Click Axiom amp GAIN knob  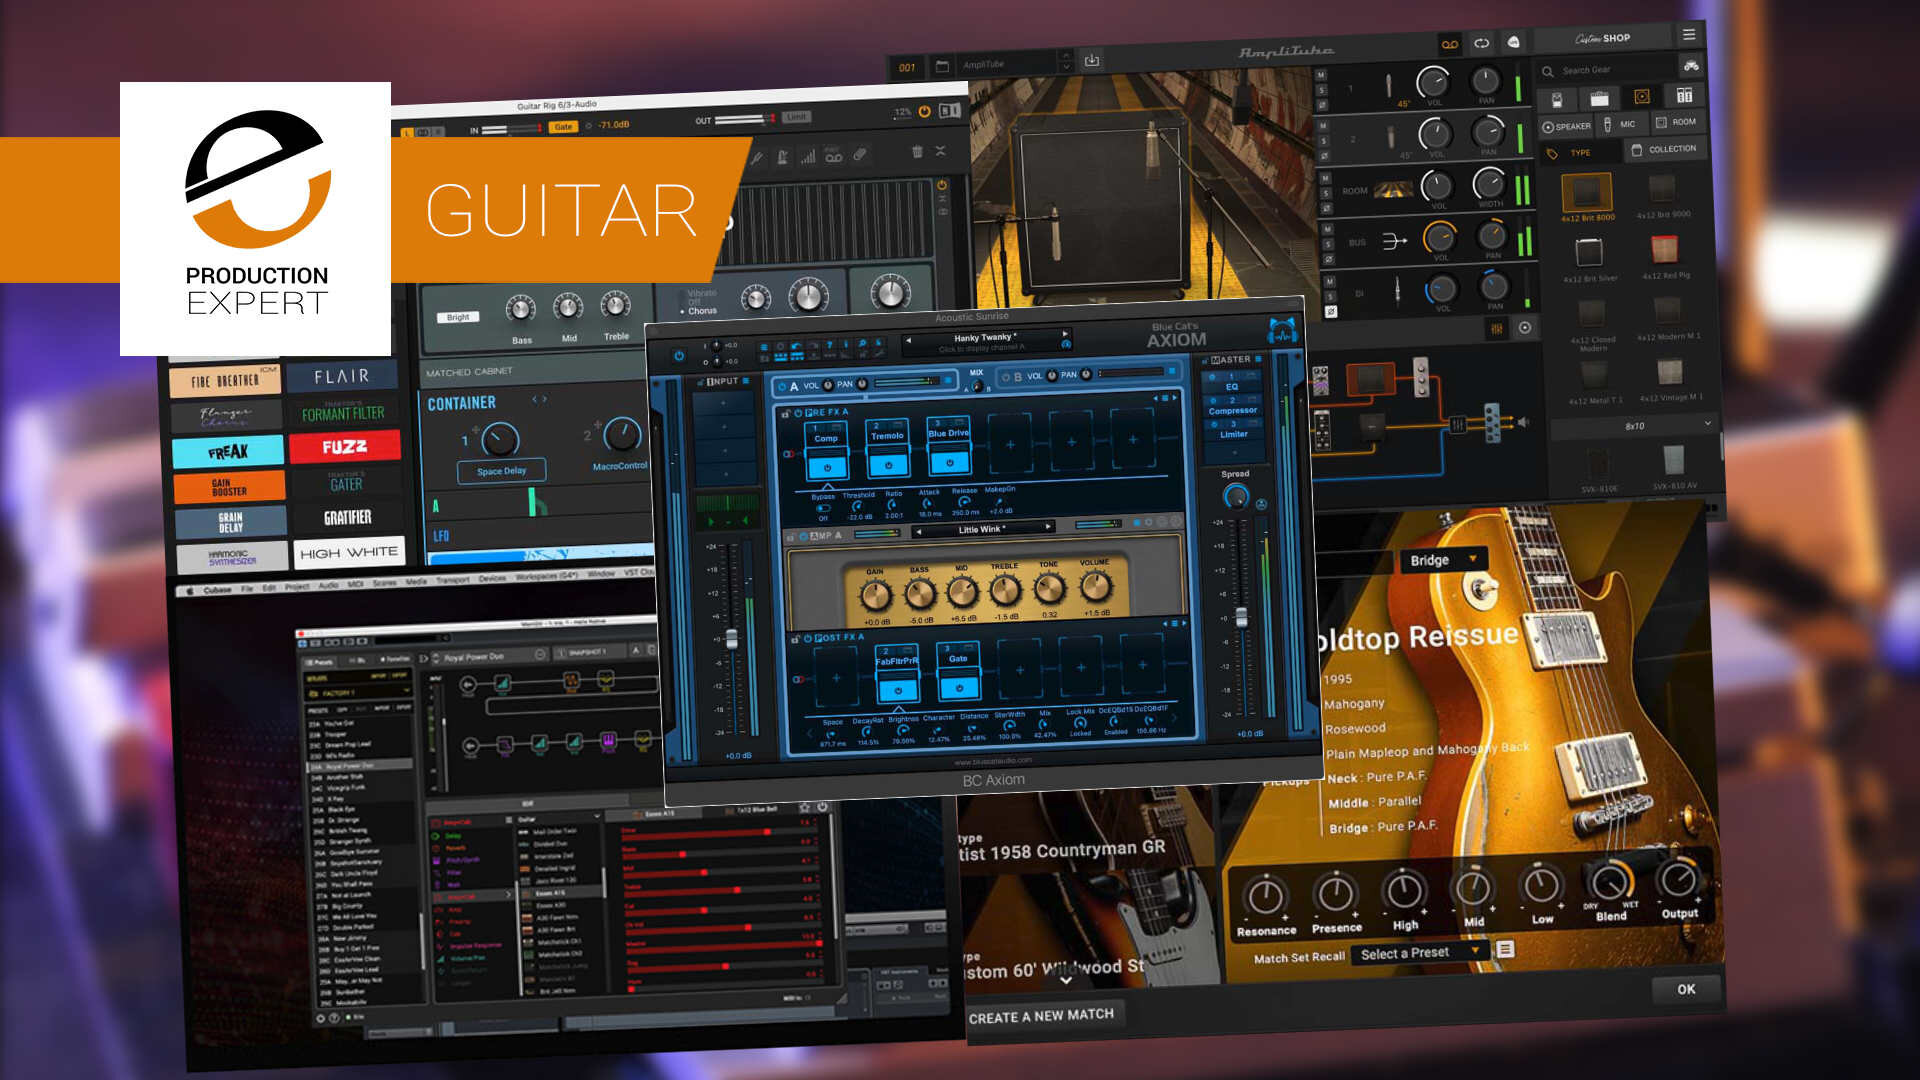coord(875,594)
